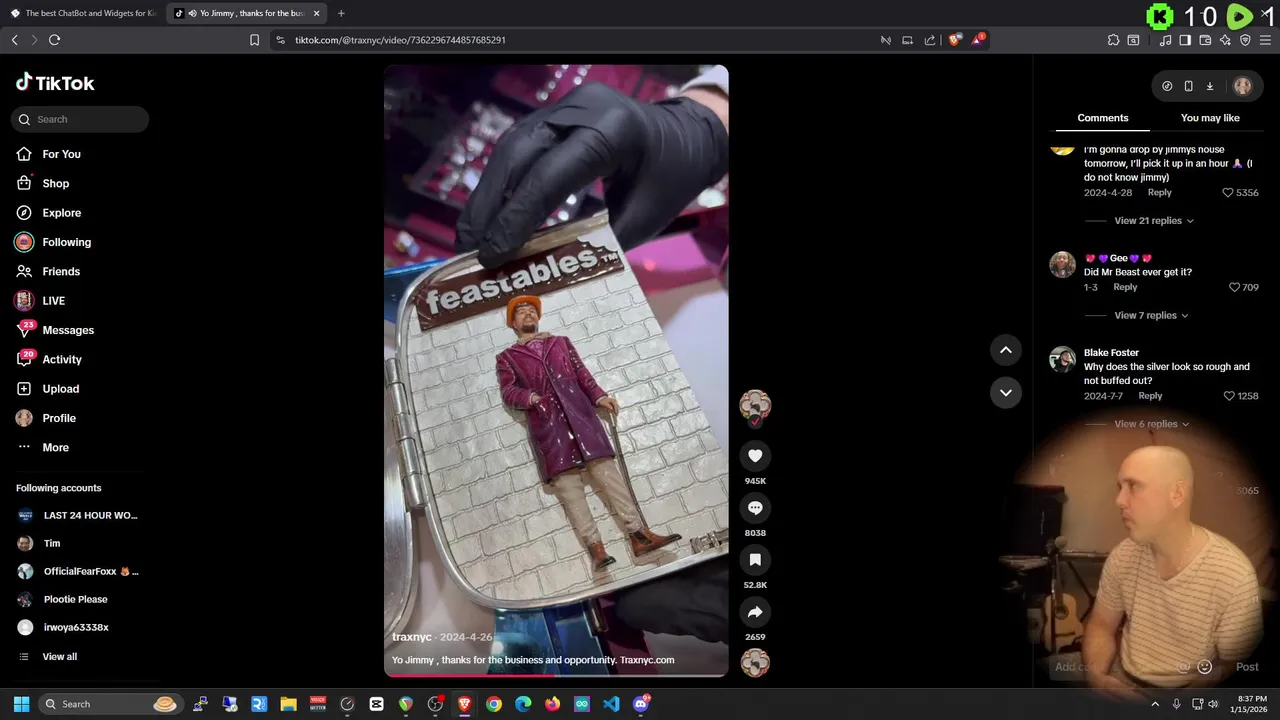This screenshot has height=720, width=1280.
Task: Save the video with the bookmark icon
Action: (755, 560)
